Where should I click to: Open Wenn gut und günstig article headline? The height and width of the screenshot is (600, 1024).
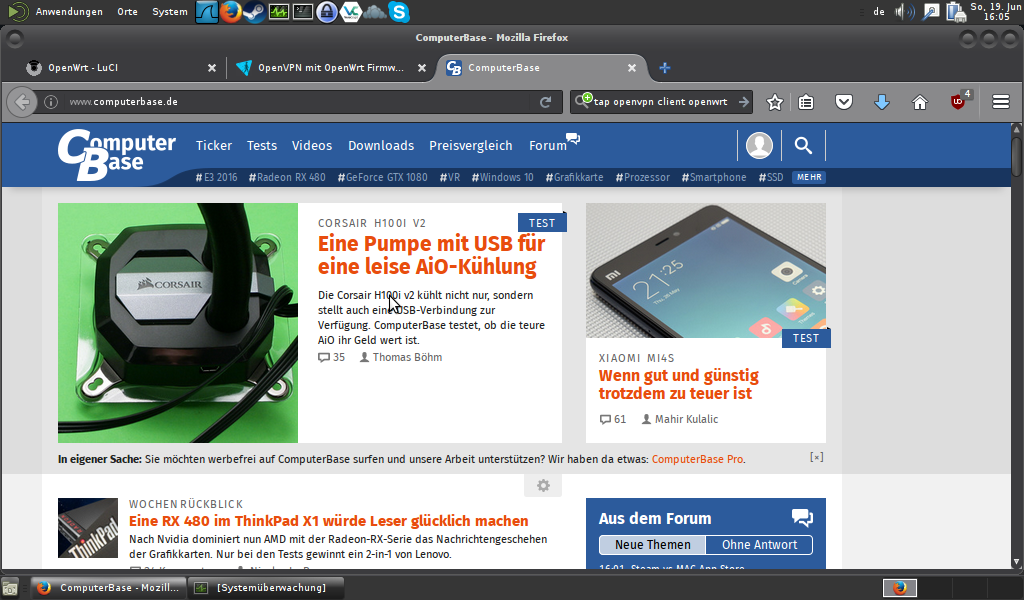(x=679, y=385)
